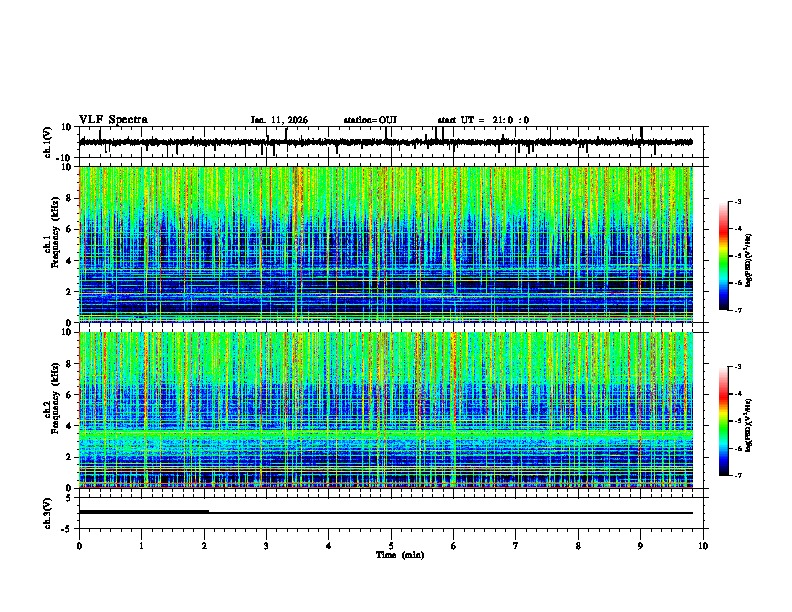792x612 pixels.
Task: Click time axis tick label "9"
Action: (640, 546)
